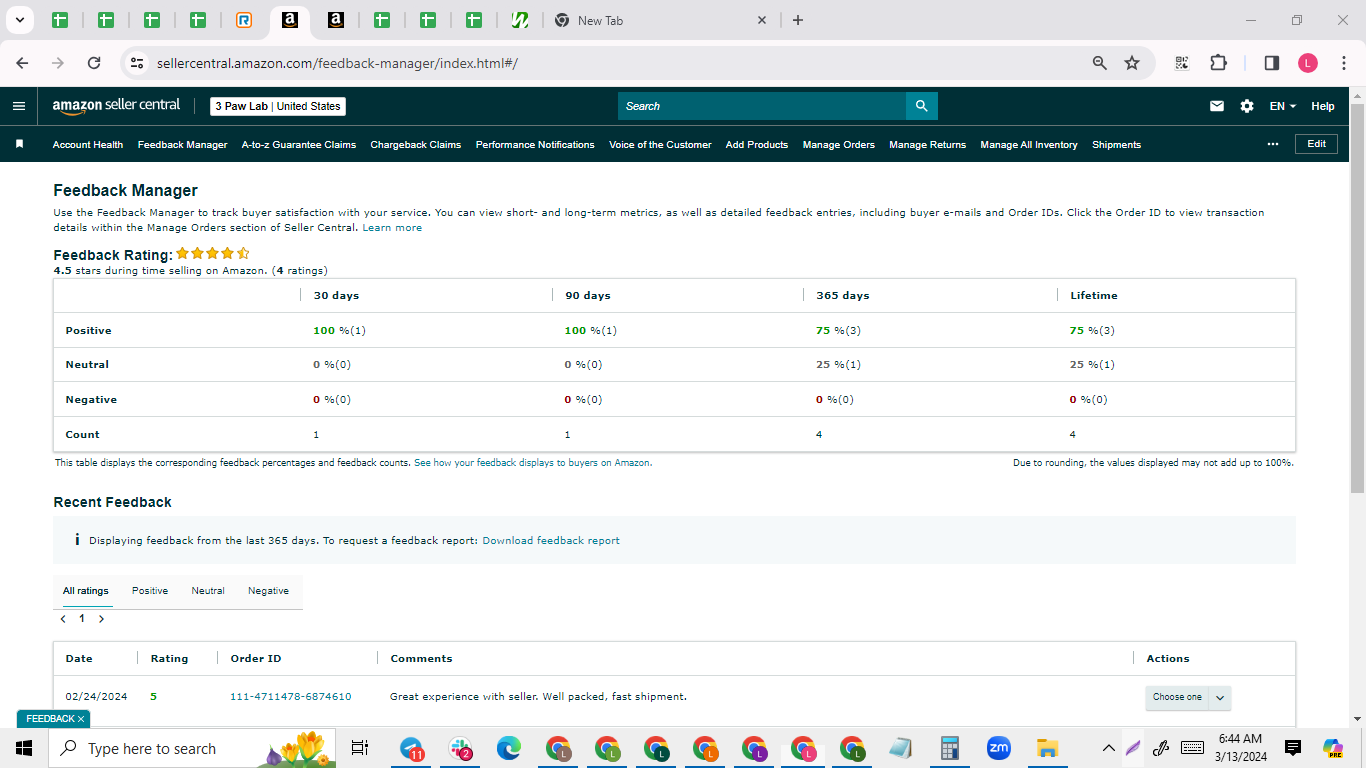The image size is (1366, 768).
Task: Click the bookmark icon in navigation bar
Action: (x=19, y=144)
